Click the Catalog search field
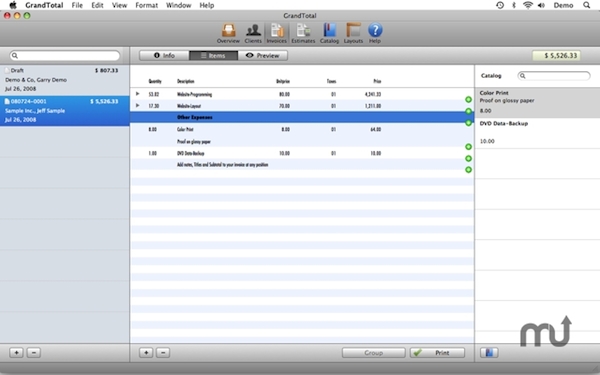600x375 pixels. point(554,76)
